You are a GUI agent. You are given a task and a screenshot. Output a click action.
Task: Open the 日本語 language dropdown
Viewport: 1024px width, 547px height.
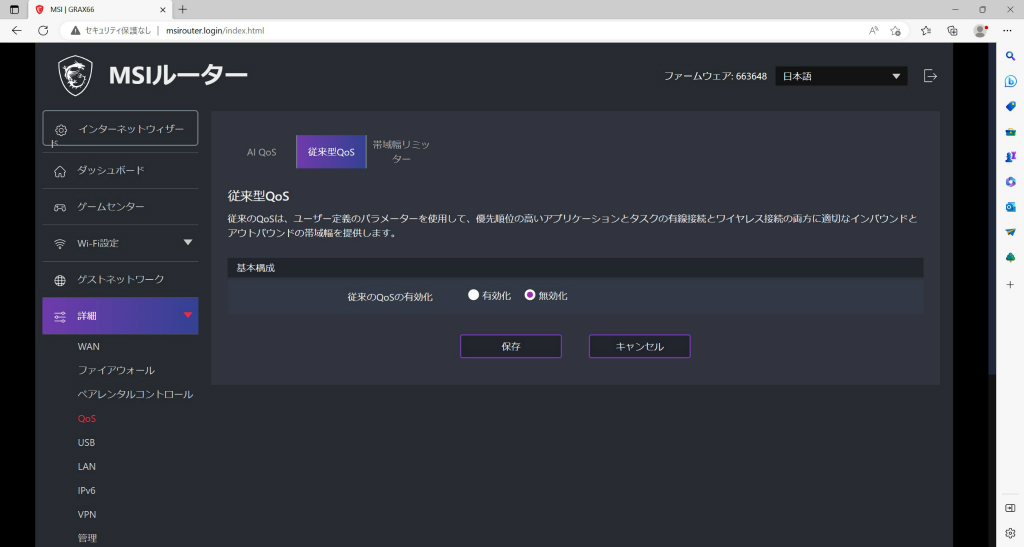(841, 76)
